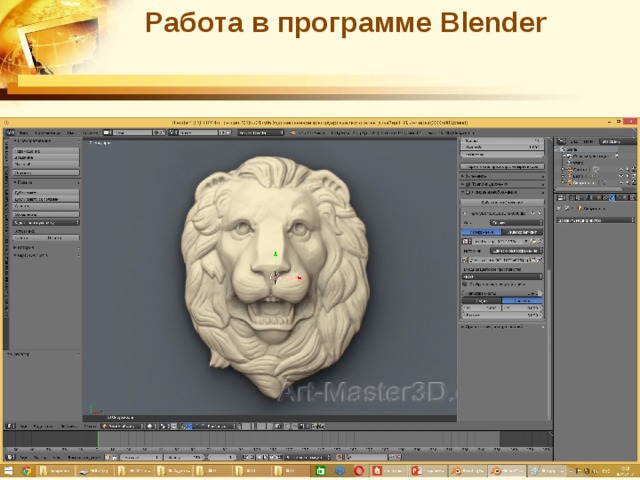640x480 pixels.
Task: Open the viewport shading mode selector icon
Action: (x=150, y=426)
